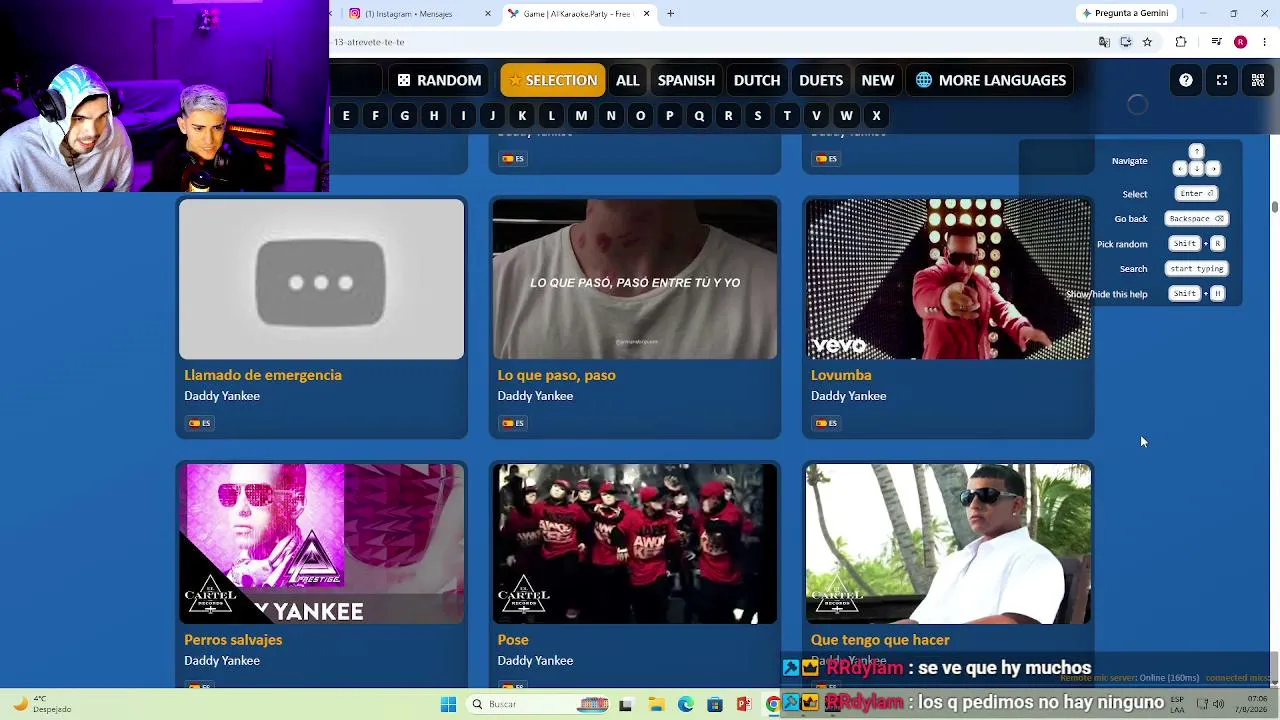The image size is (1280, 720).
Task: Filter songs by Dutch
Action: click(757, 80)
